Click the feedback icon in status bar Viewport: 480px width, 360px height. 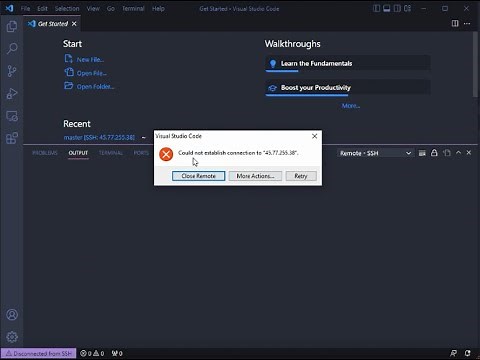tap(453, 353)
